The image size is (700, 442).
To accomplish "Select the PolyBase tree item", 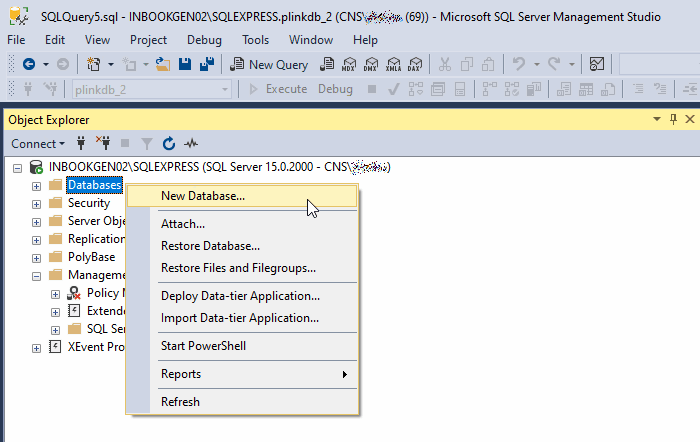I will (x=92, y=257).
